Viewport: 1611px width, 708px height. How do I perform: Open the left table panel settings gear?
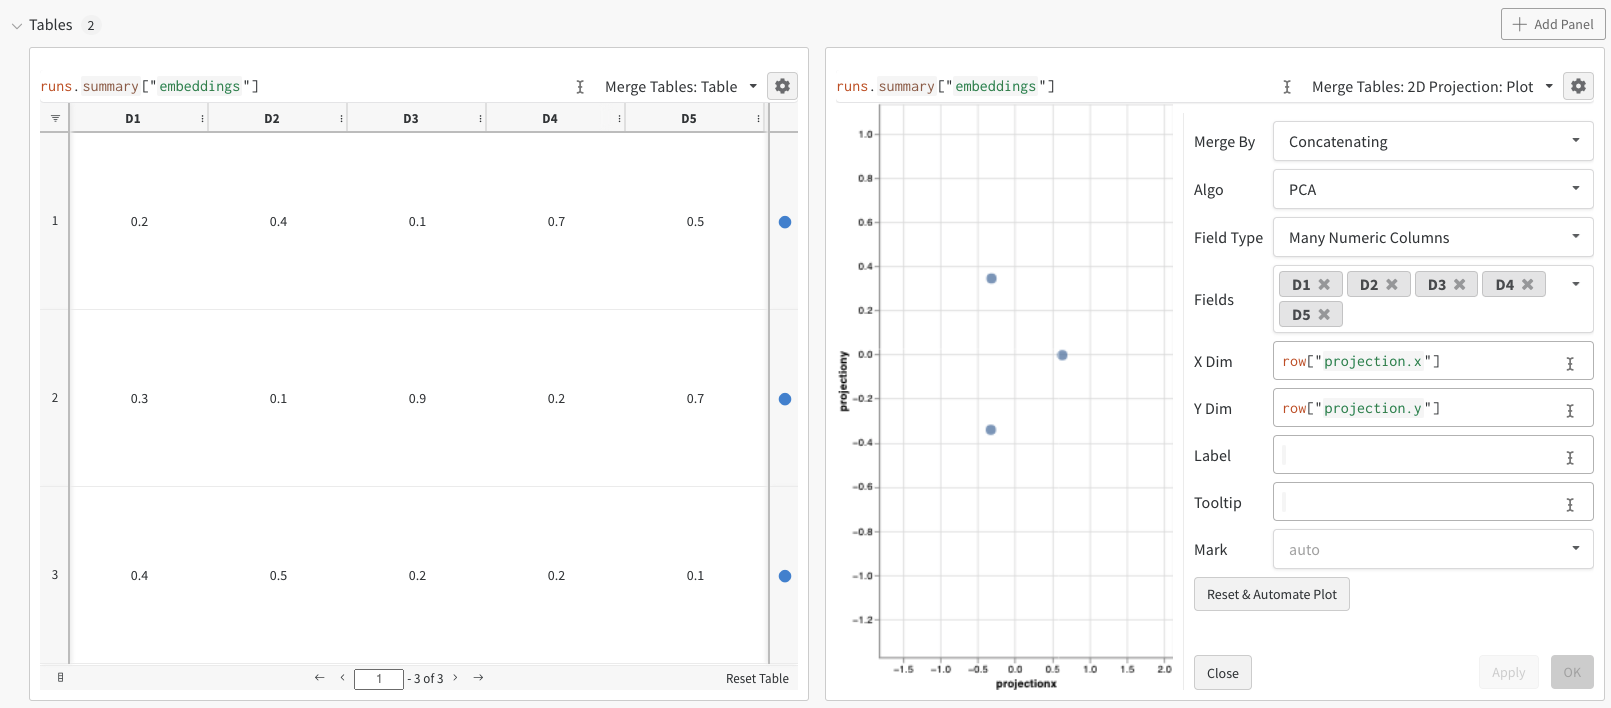(782, 86)
